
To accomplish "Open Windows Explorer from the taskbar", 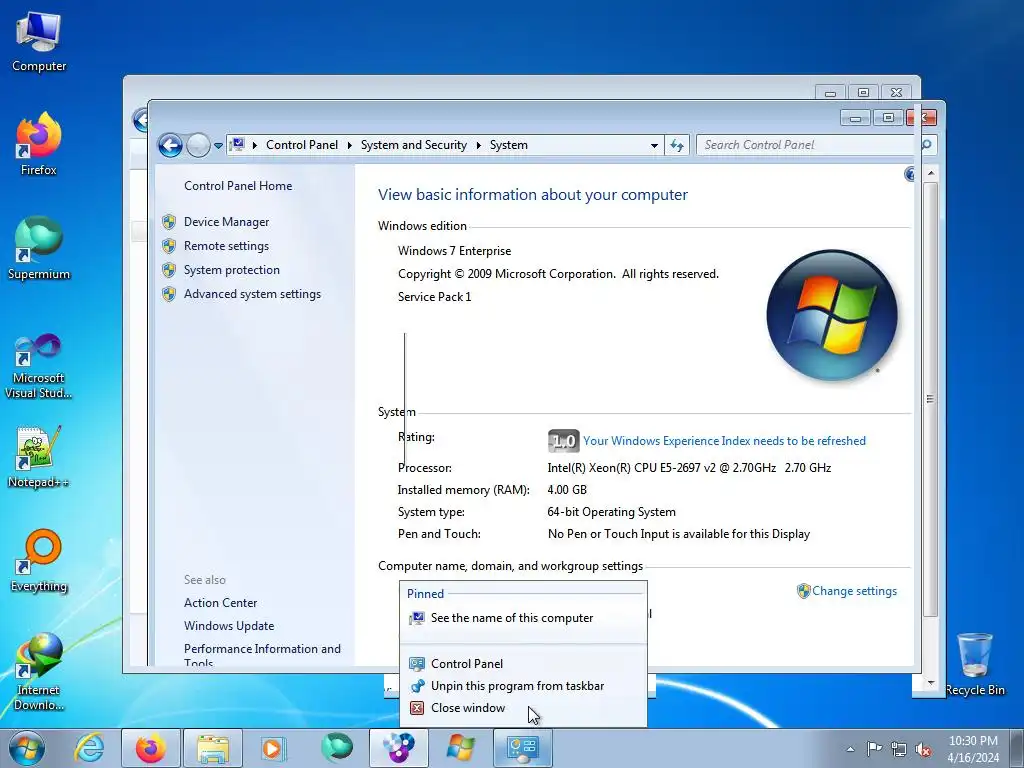I will point(213,748).
